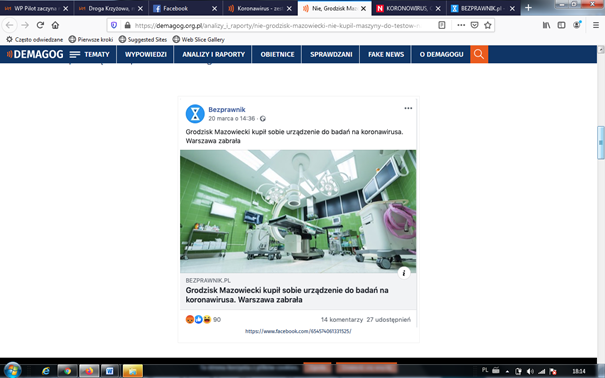Click the Bezprawnik page name link
This screenshot has height=378, width=605.
227,110
